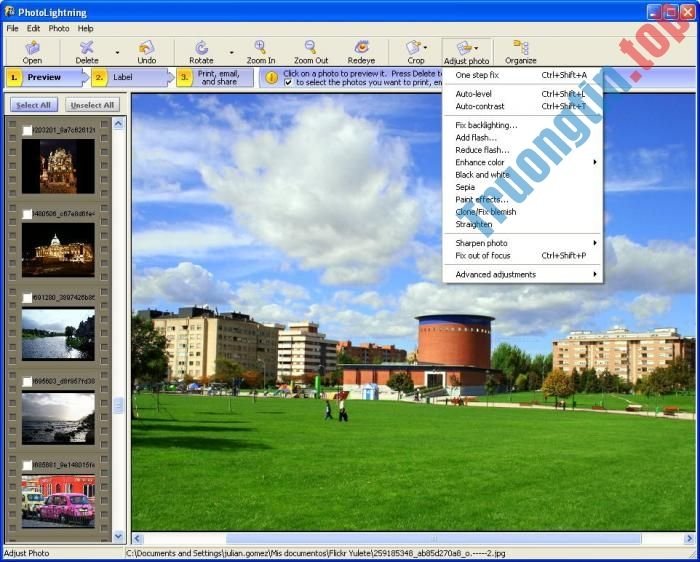700x562 pixels.
Task: Switch to Print, email, and share tab
Action: tap(215, 77)
